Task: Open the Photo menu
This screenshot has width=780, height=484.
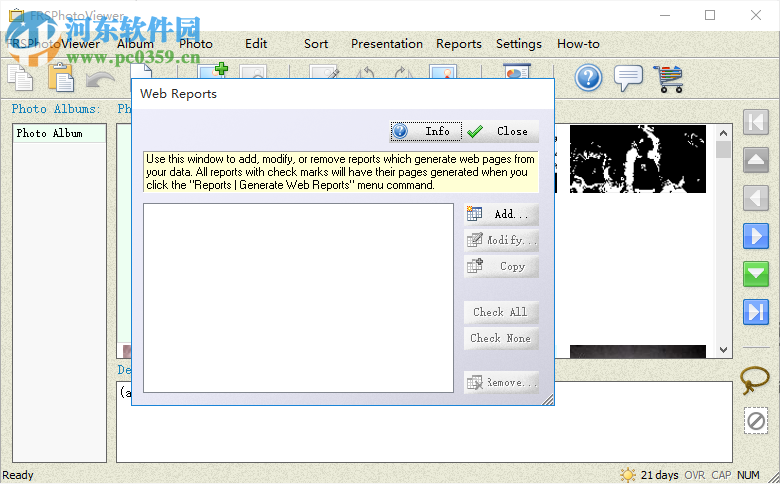Action: point(196,44)
